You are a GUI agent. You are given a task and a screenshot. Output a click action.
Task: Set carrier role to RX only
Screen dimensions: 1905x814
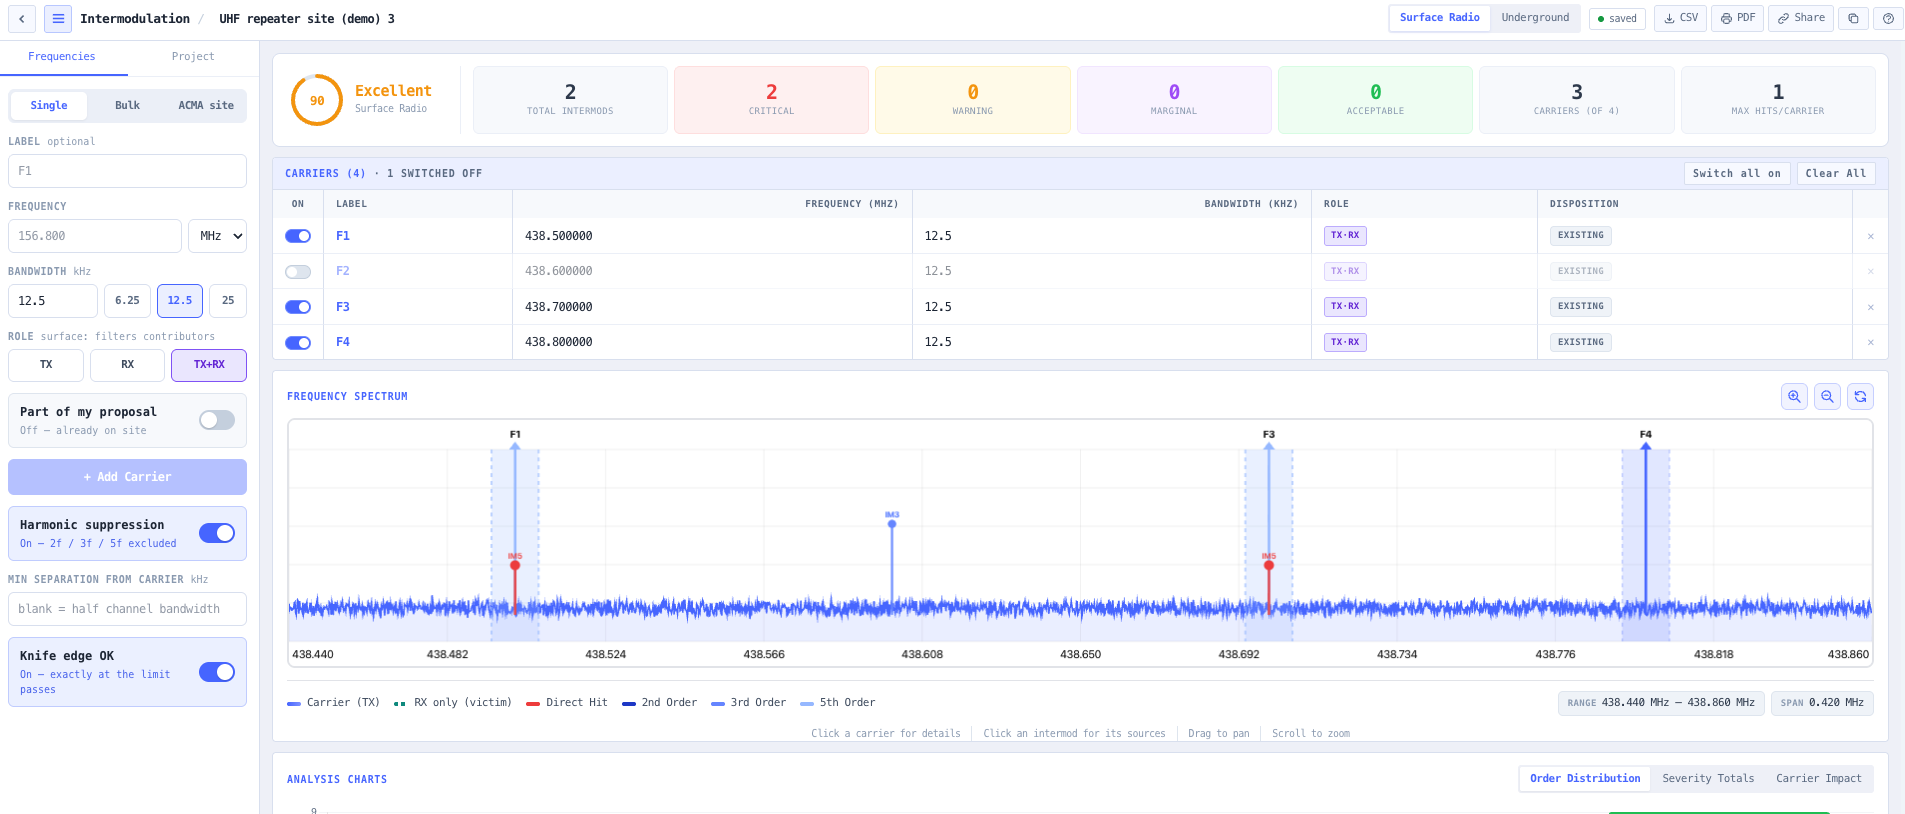127,365
